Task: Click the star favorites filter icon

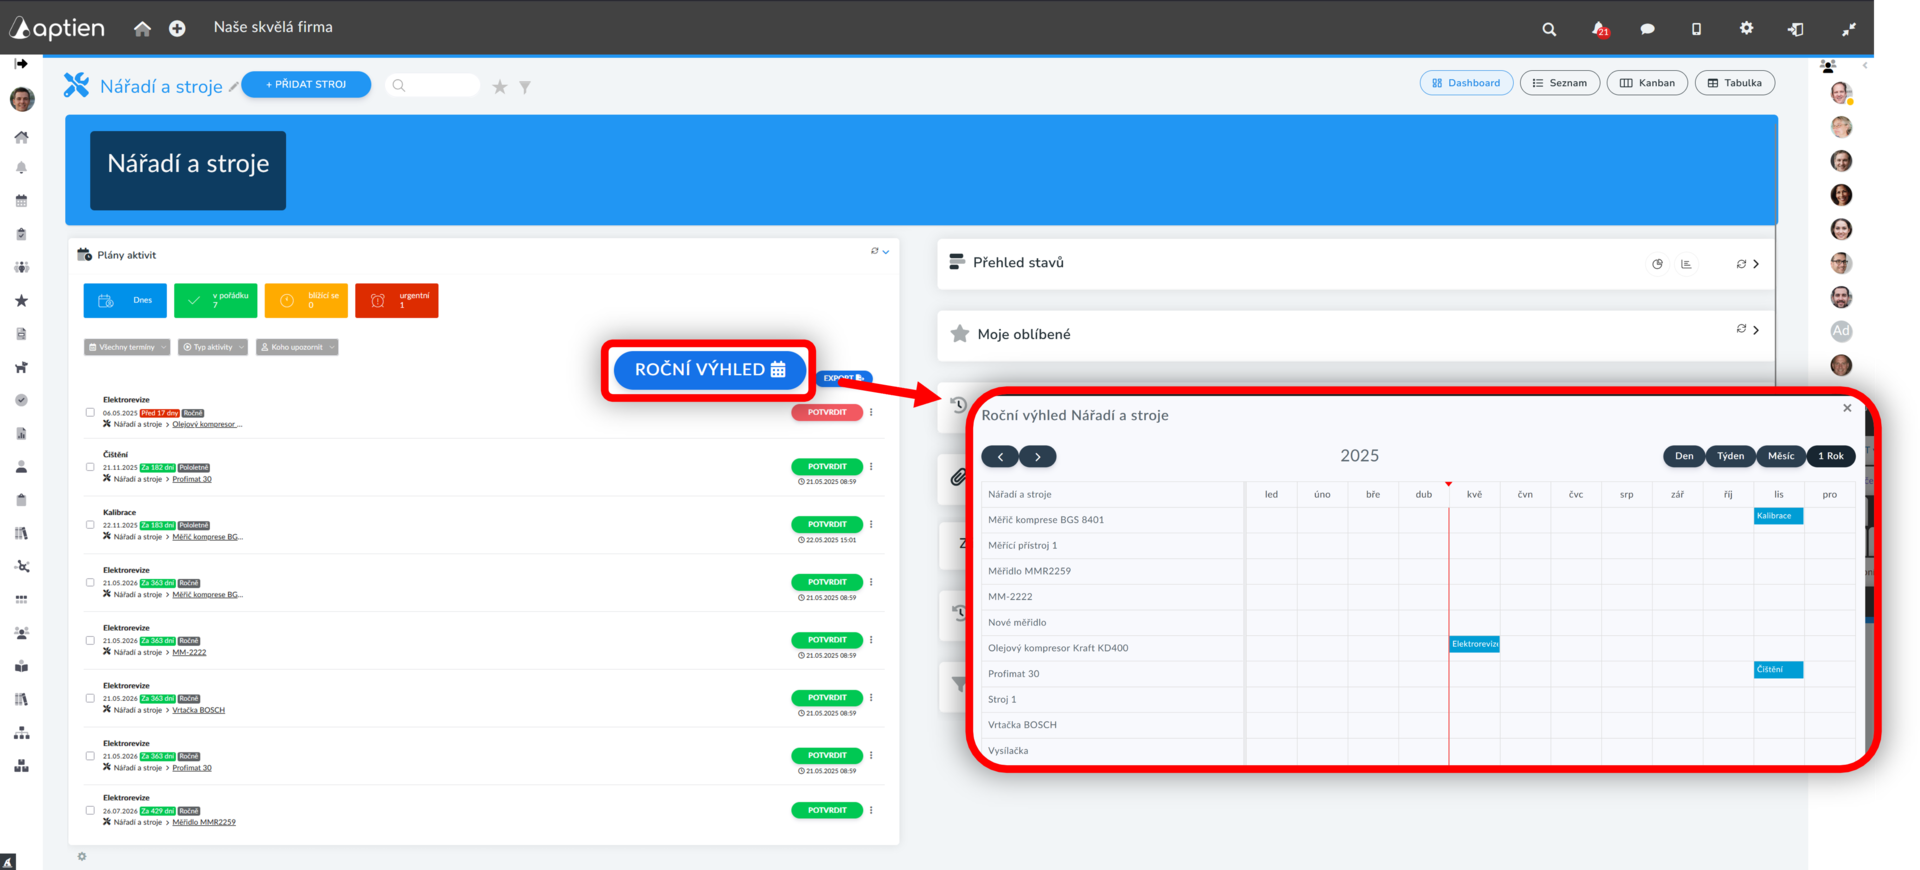Action: pos(500,87)
